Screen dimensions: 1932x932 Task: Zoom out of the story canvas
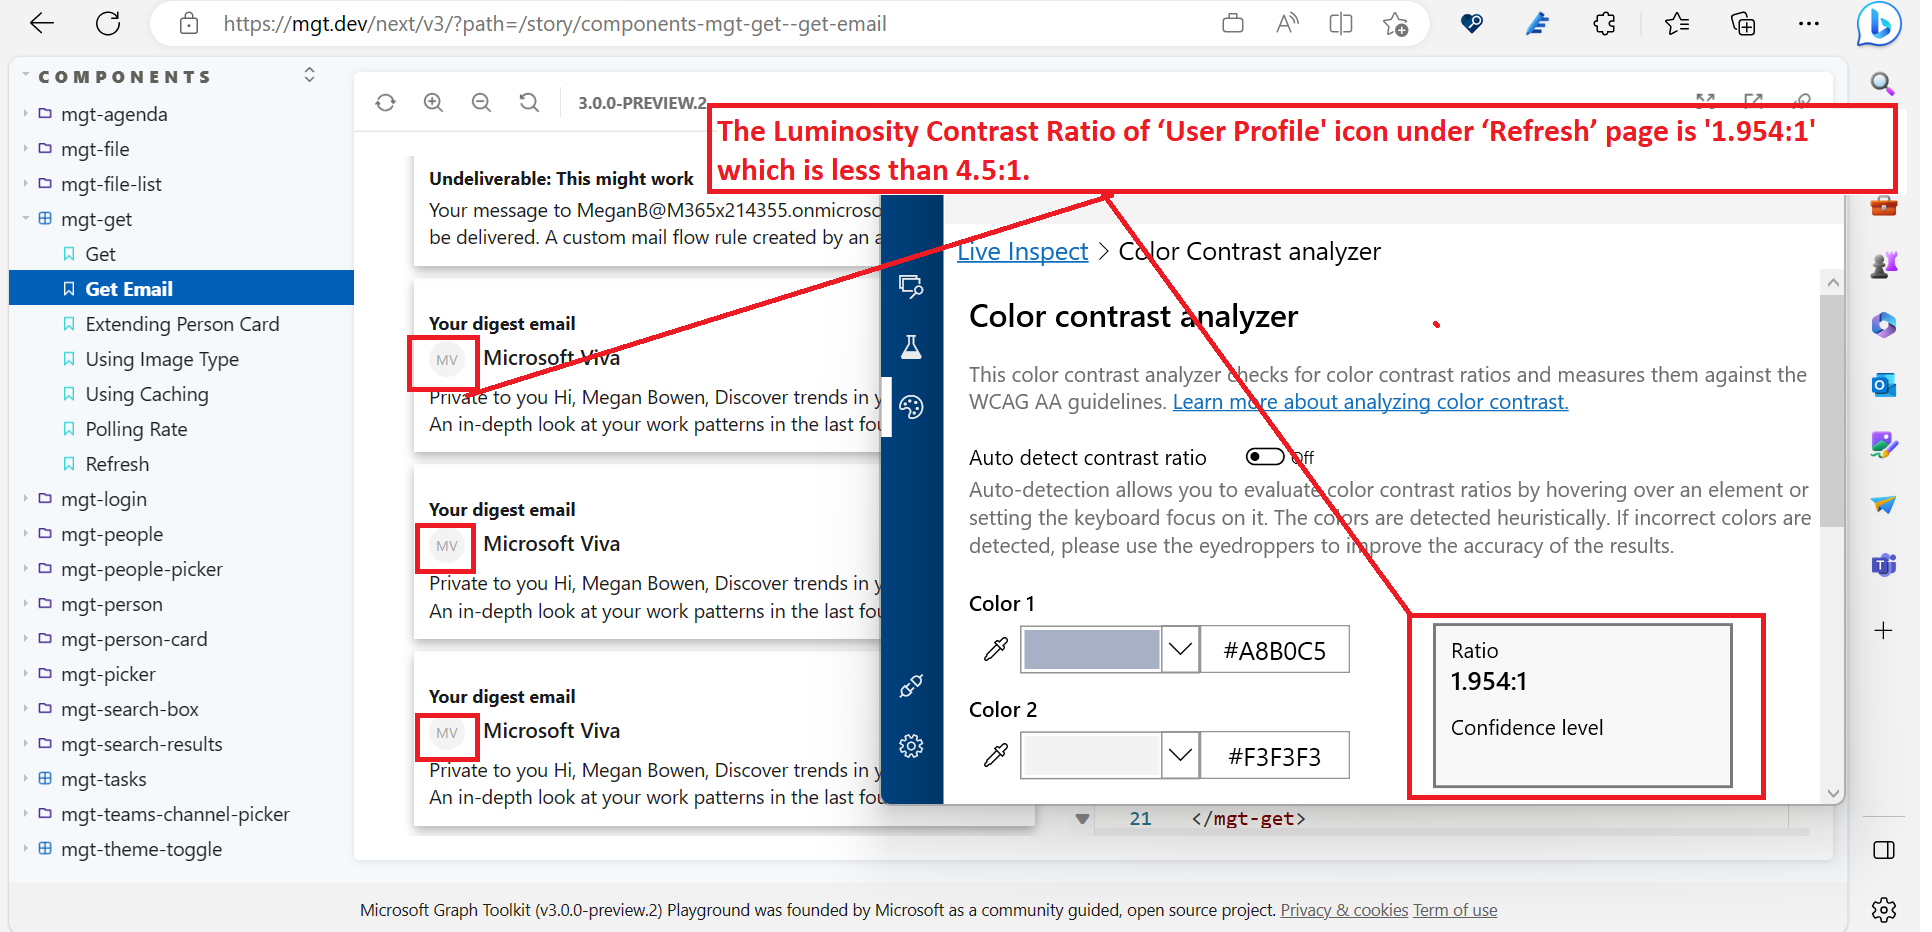(x=481, y=101)
